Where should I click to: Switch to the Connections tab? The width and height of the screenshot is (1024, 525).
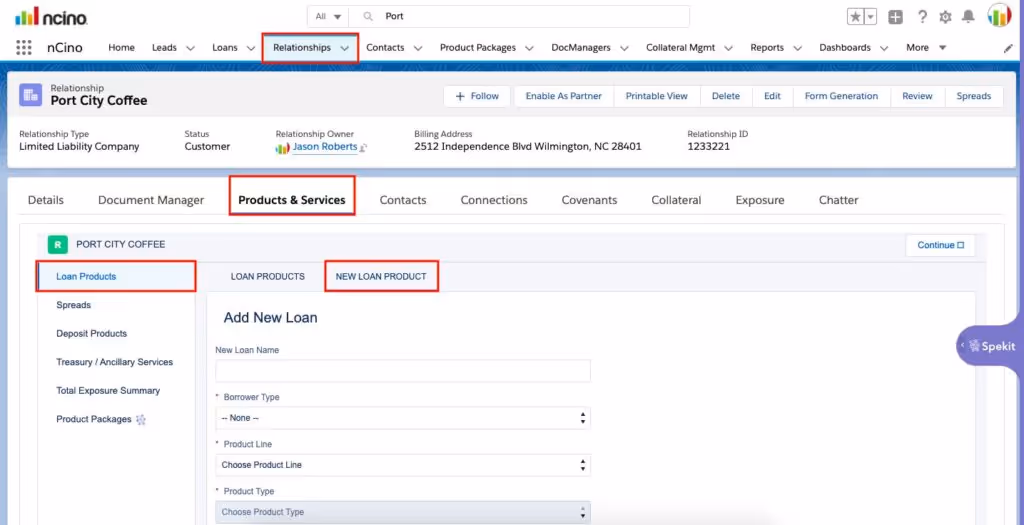pyautogui.click(x=494, y=200)
